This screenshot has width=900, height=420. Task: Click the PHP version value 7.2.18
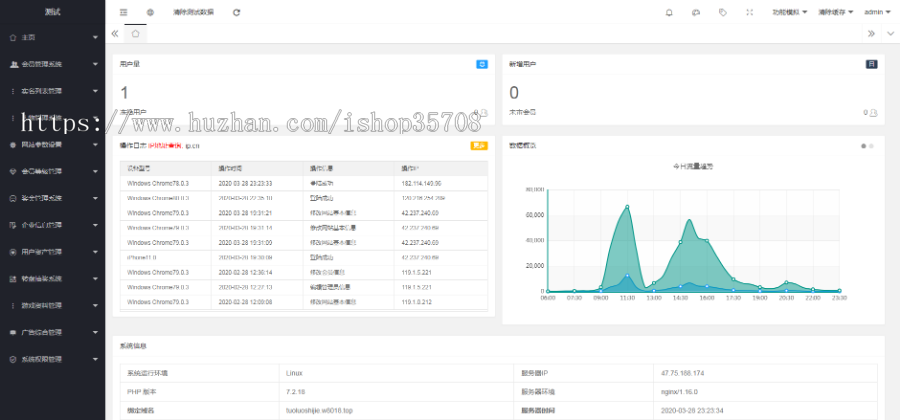click(295, 392)
